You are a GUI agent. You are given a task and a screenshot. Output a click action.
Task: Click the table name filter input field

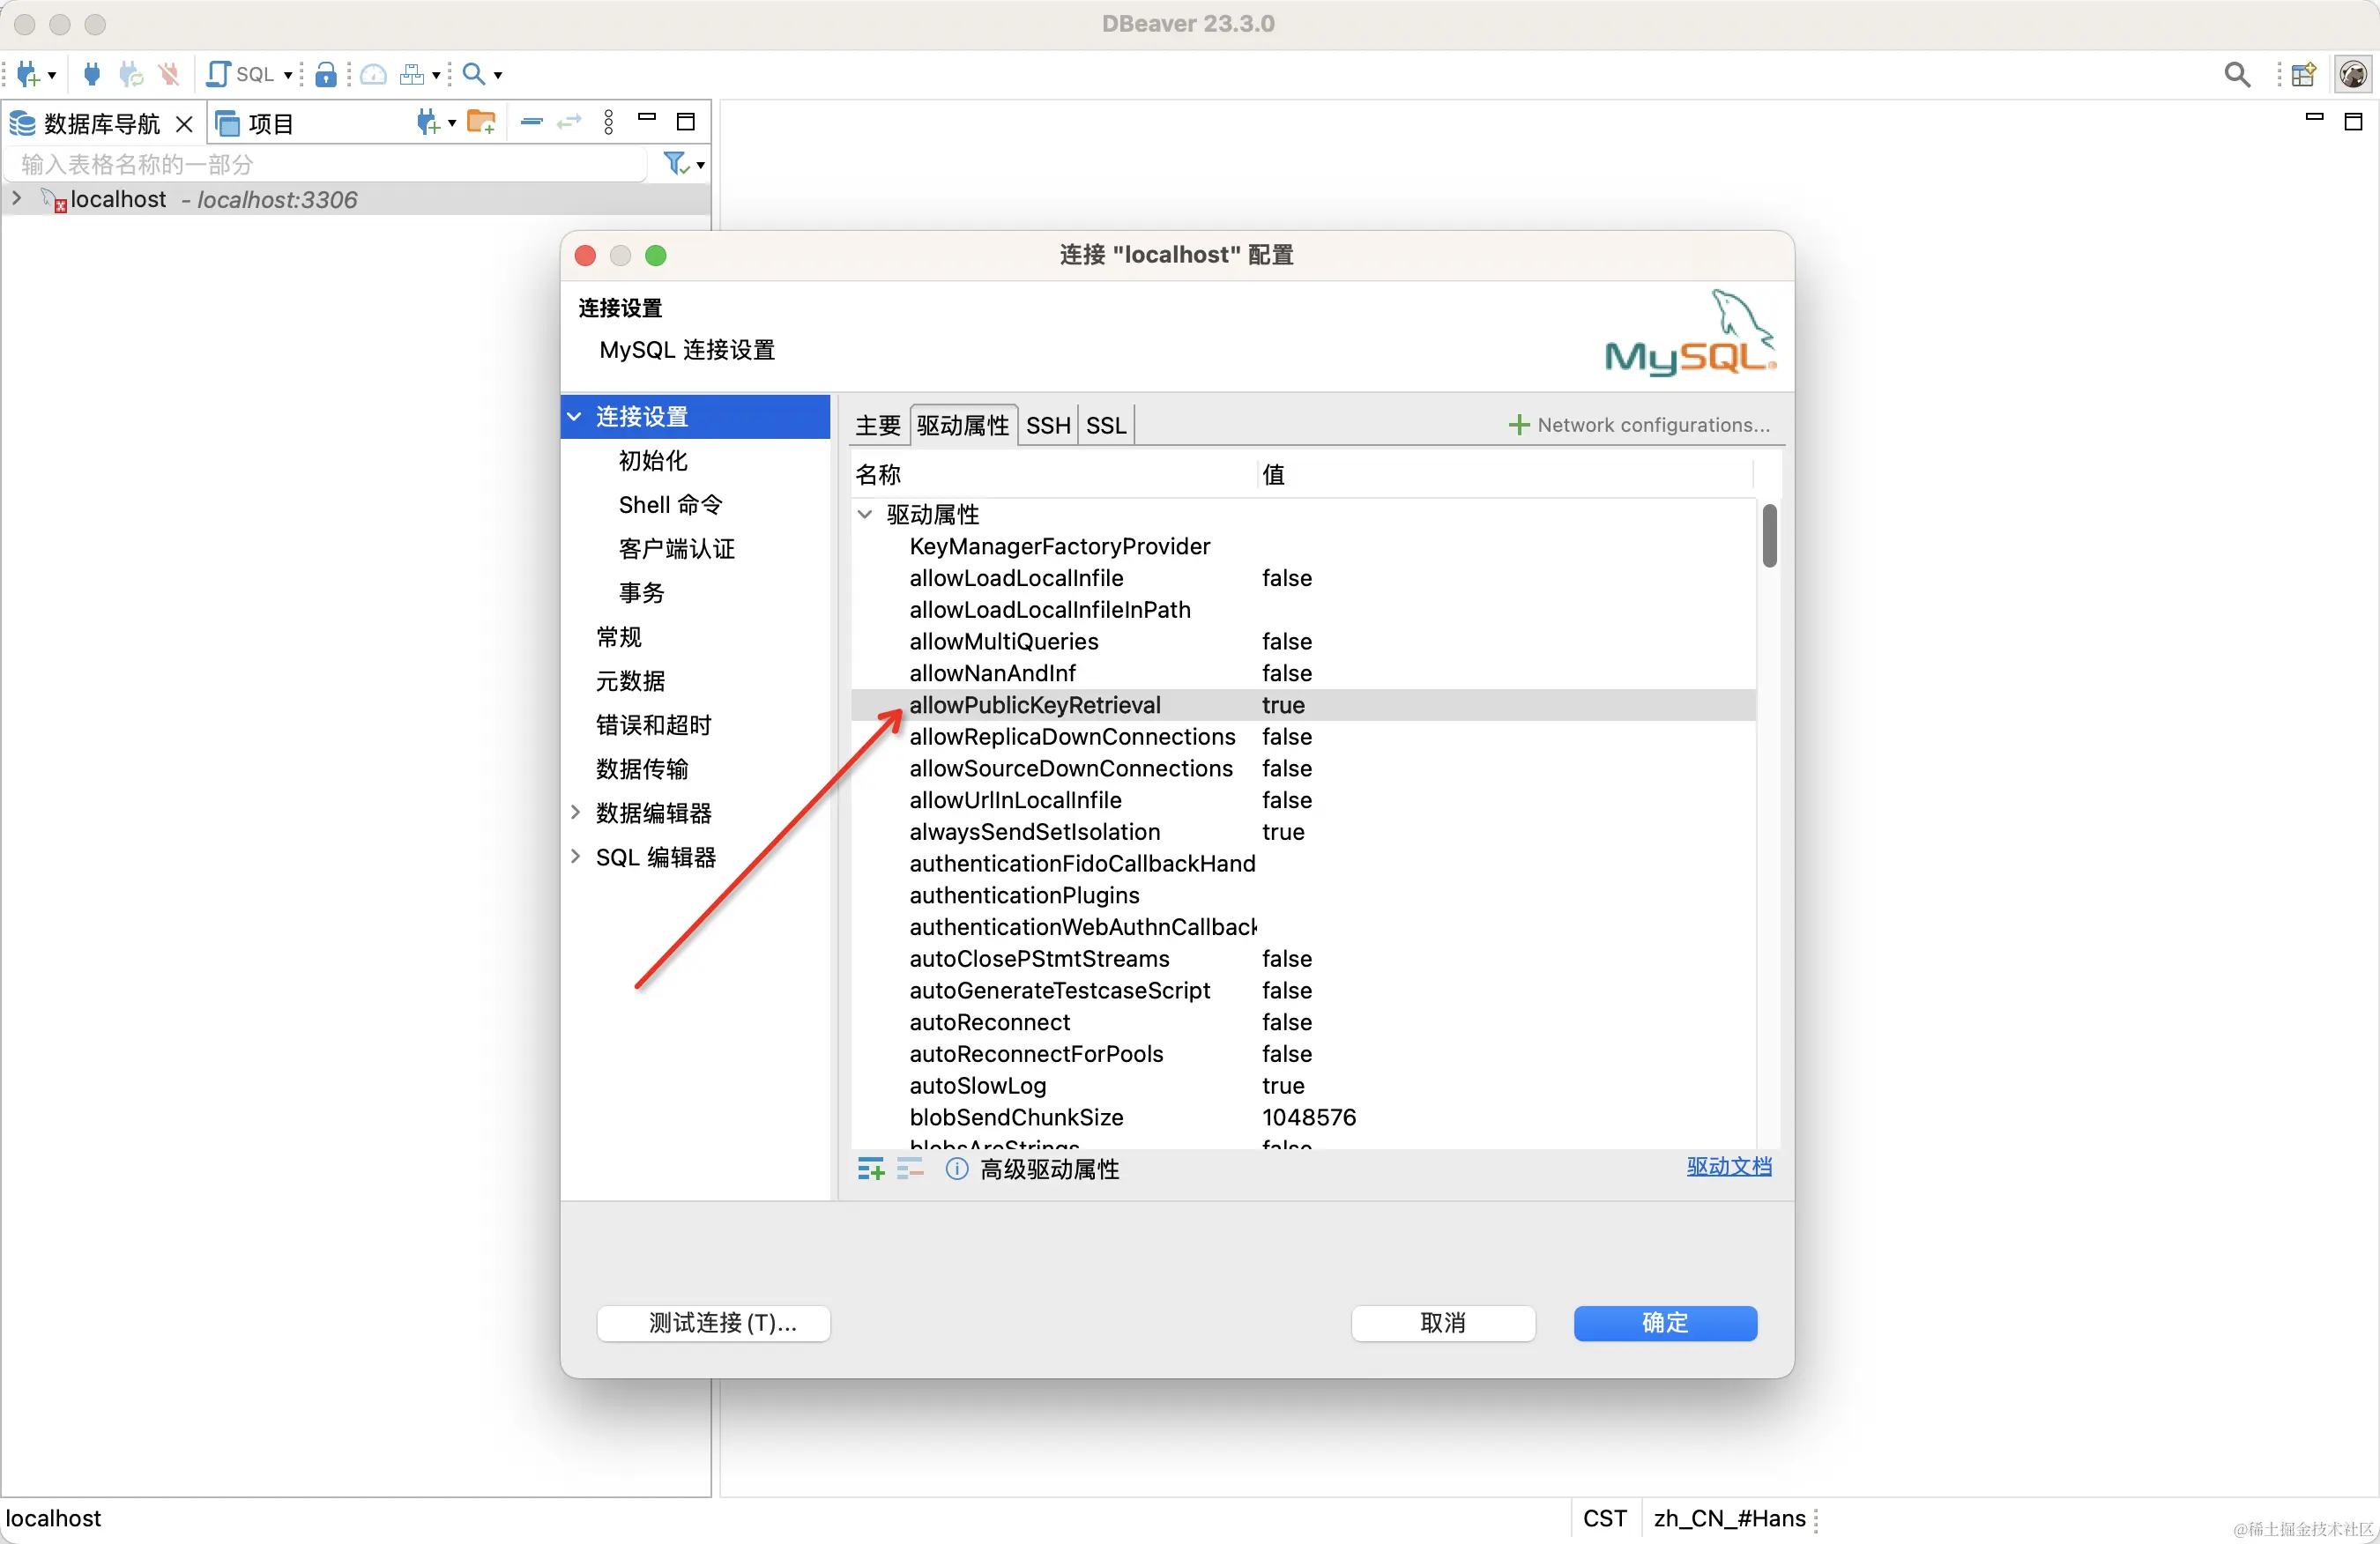tap(325, 164)
